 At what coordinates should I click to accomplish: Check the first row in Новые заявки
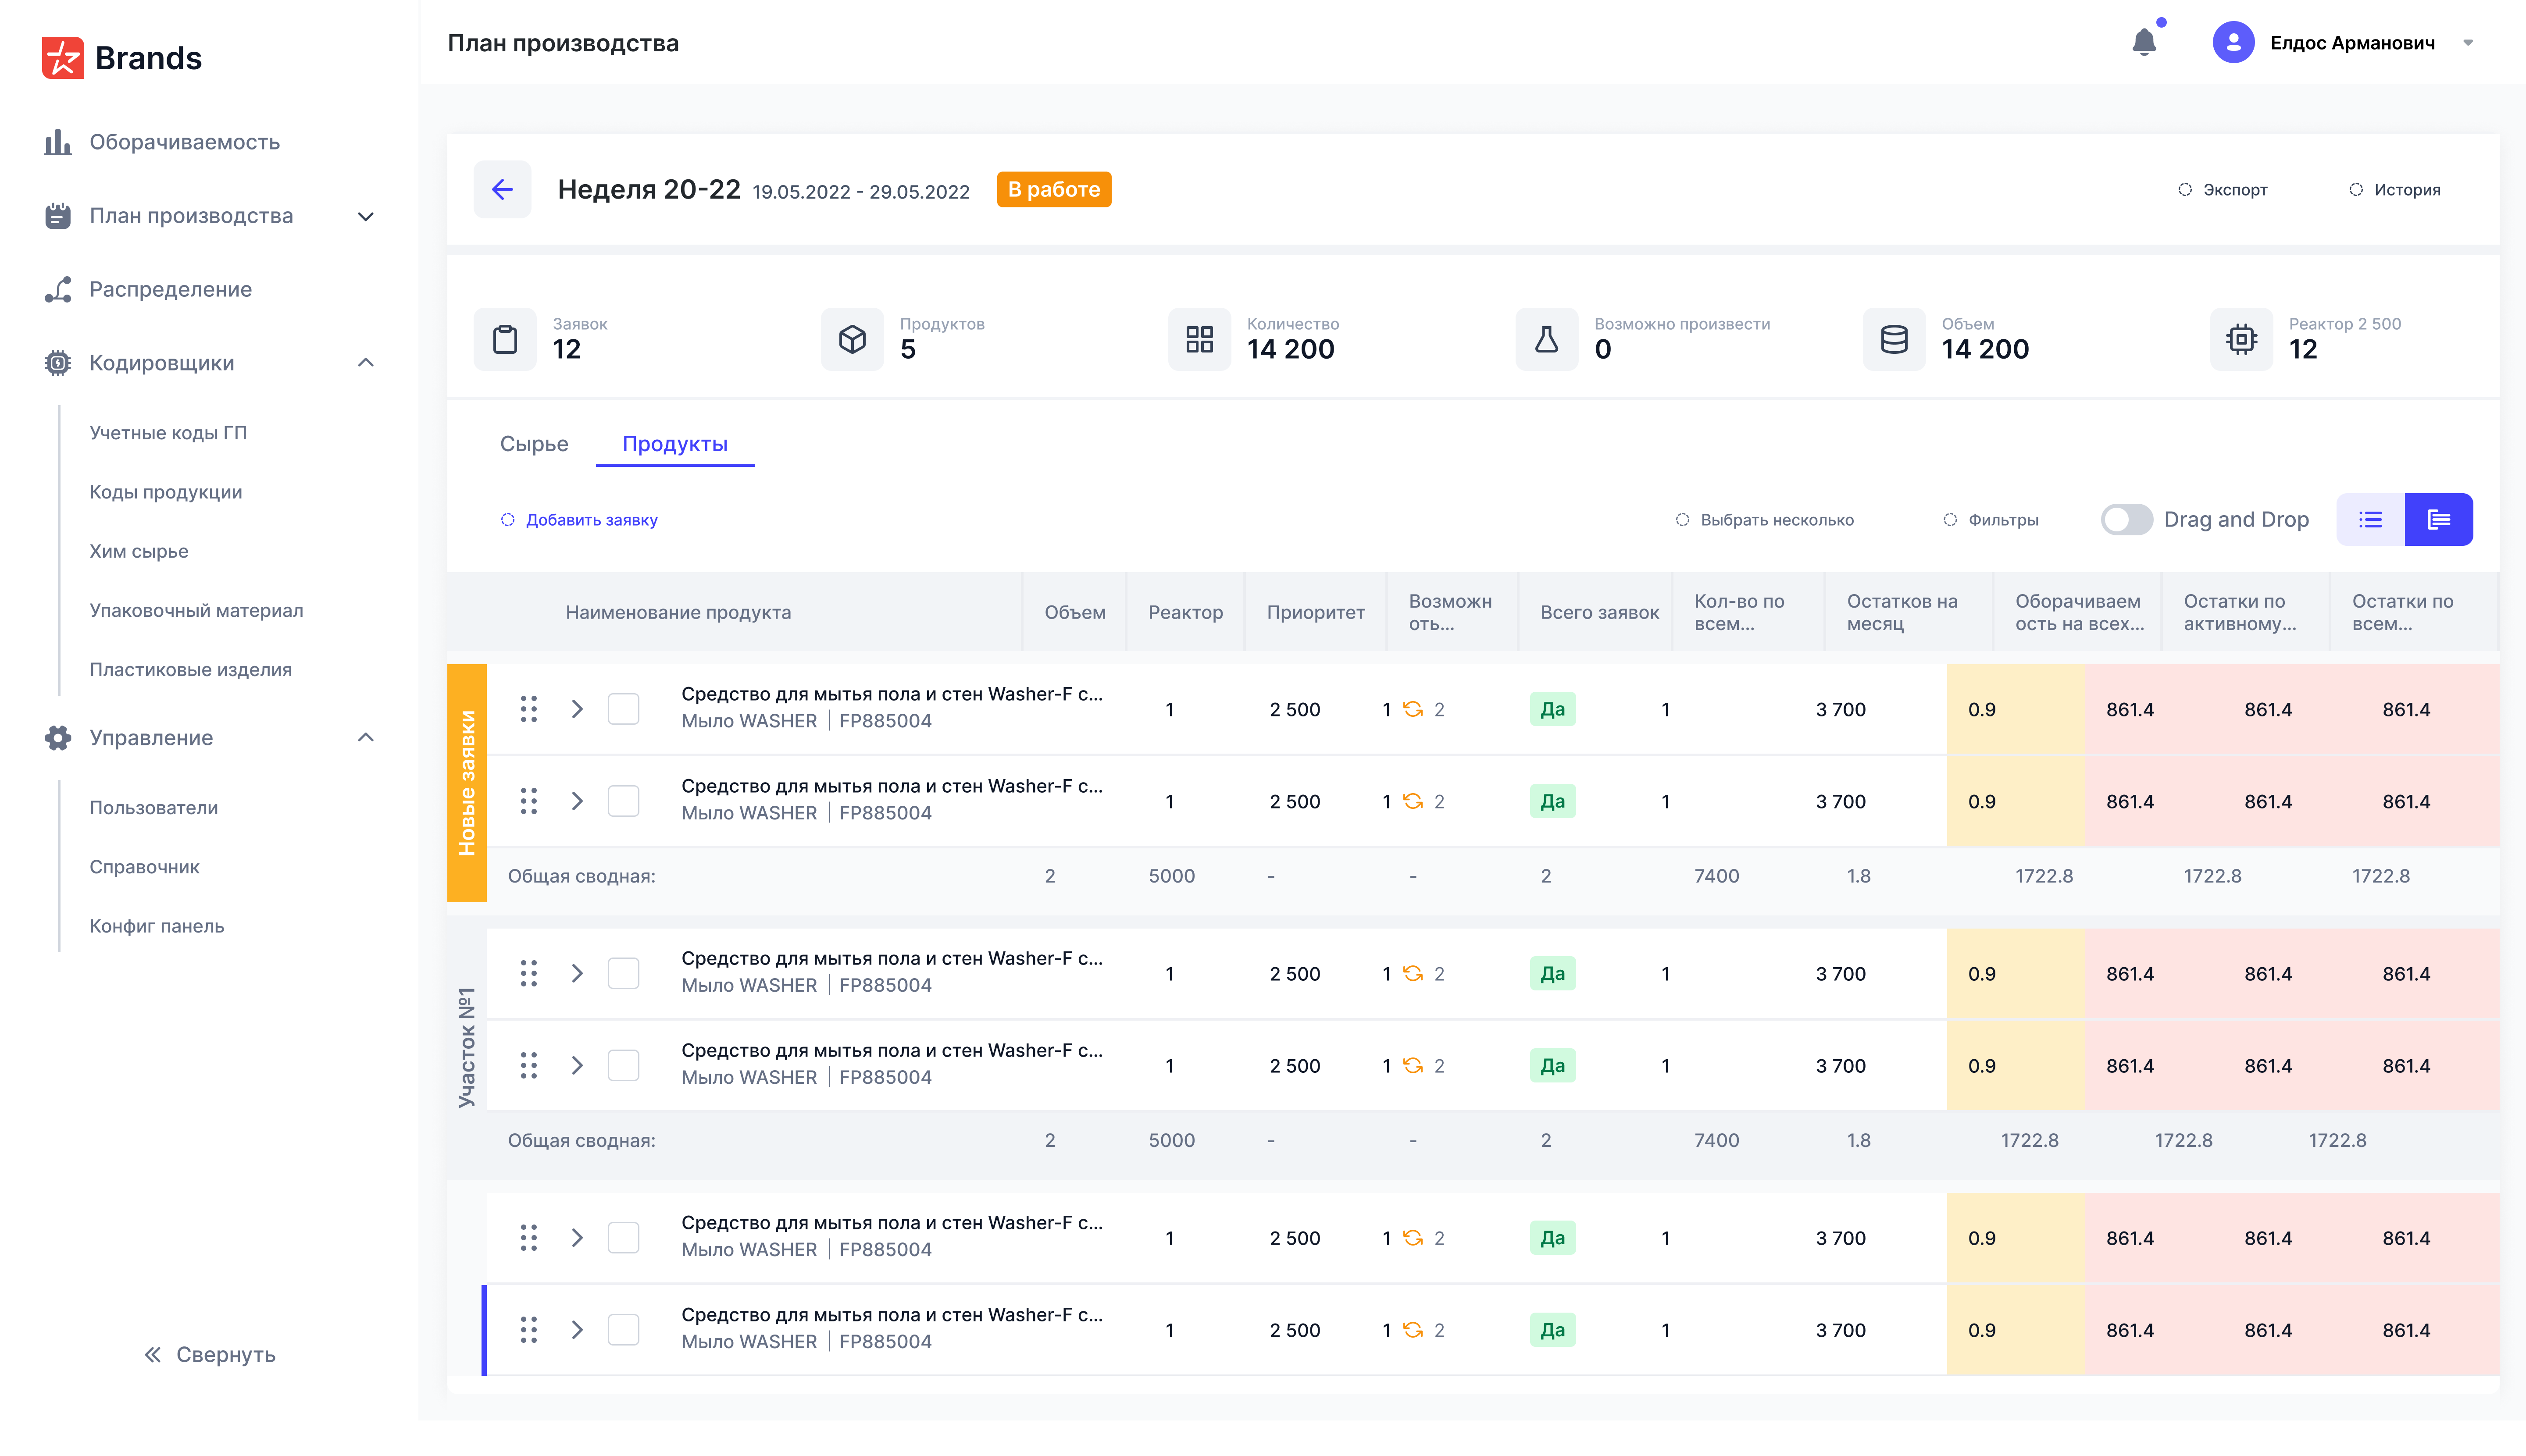[x=623, y=709]
